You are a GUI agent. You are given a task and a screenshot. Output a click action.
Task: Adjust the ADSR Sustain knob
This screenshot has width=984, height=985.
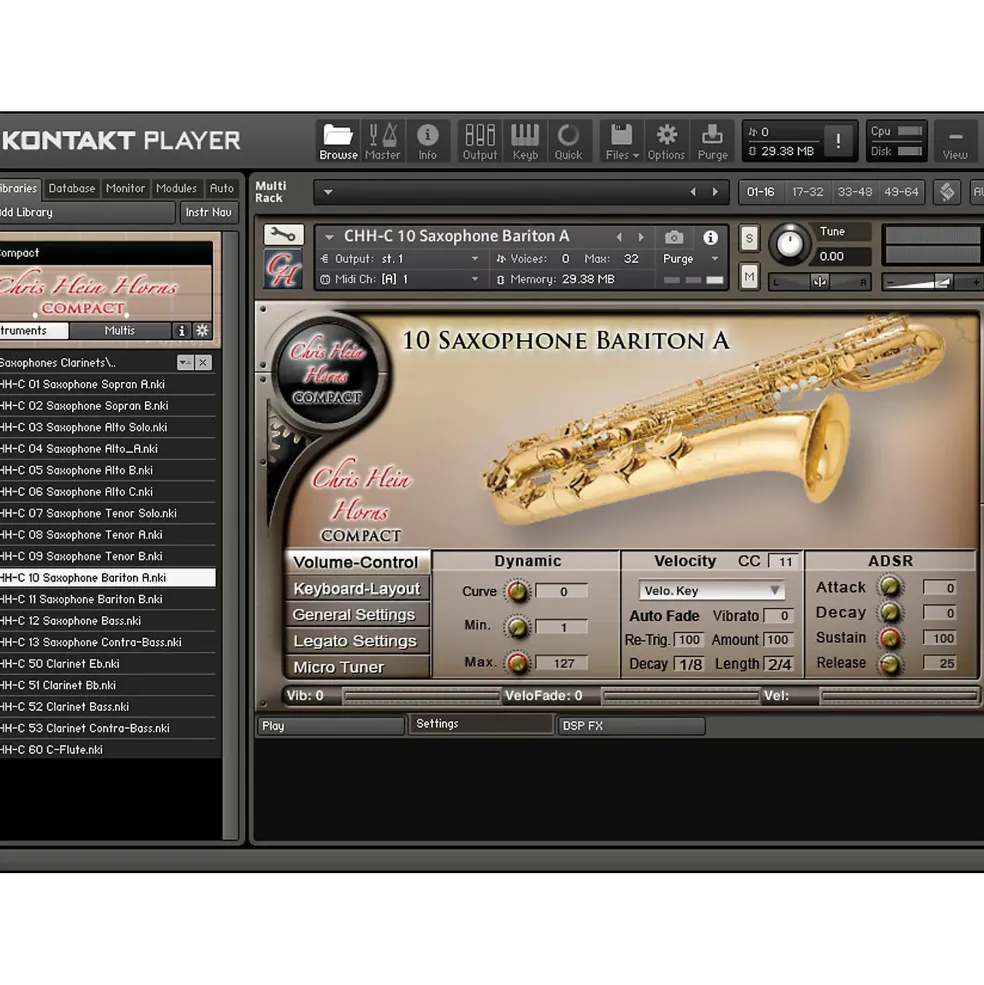(x=890, y=638)
